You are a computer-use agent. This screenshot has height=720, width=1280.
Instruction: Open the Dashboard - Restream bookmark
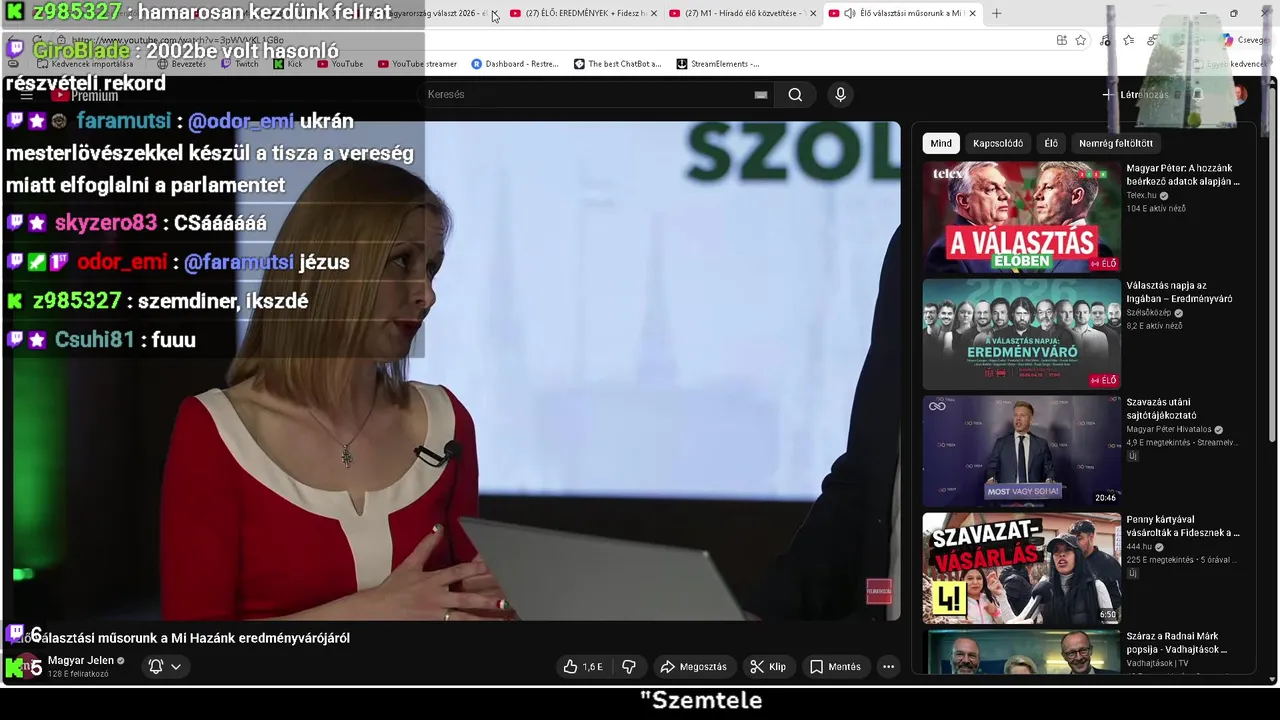coord(515,64)
